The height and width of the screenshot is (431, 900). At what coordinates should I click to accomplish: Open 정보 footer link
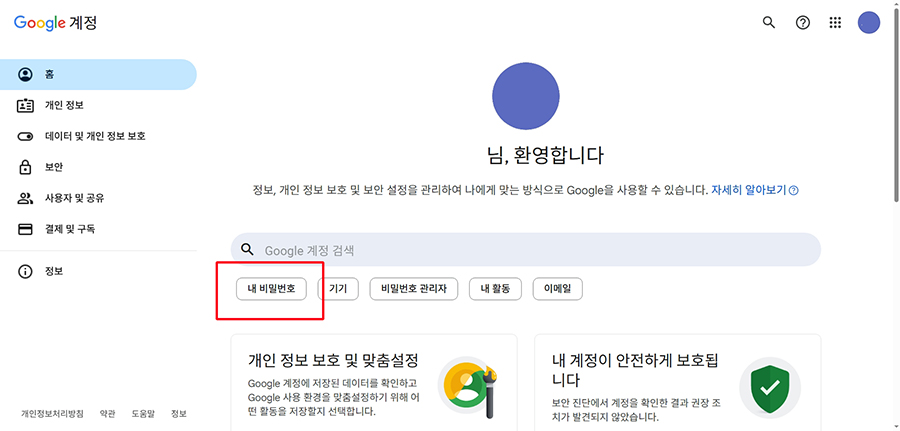coord(179,414)
